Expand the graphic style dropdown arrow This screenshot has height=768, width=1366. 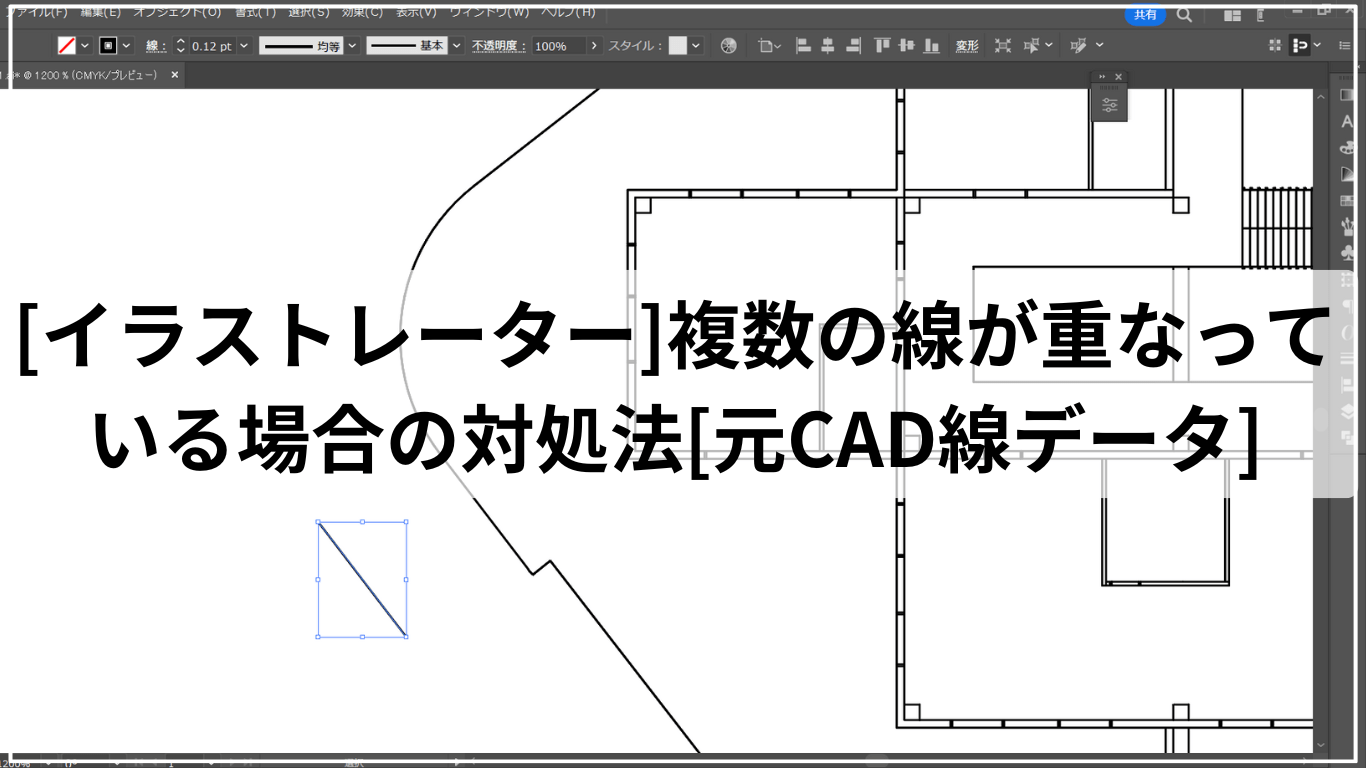696,46
